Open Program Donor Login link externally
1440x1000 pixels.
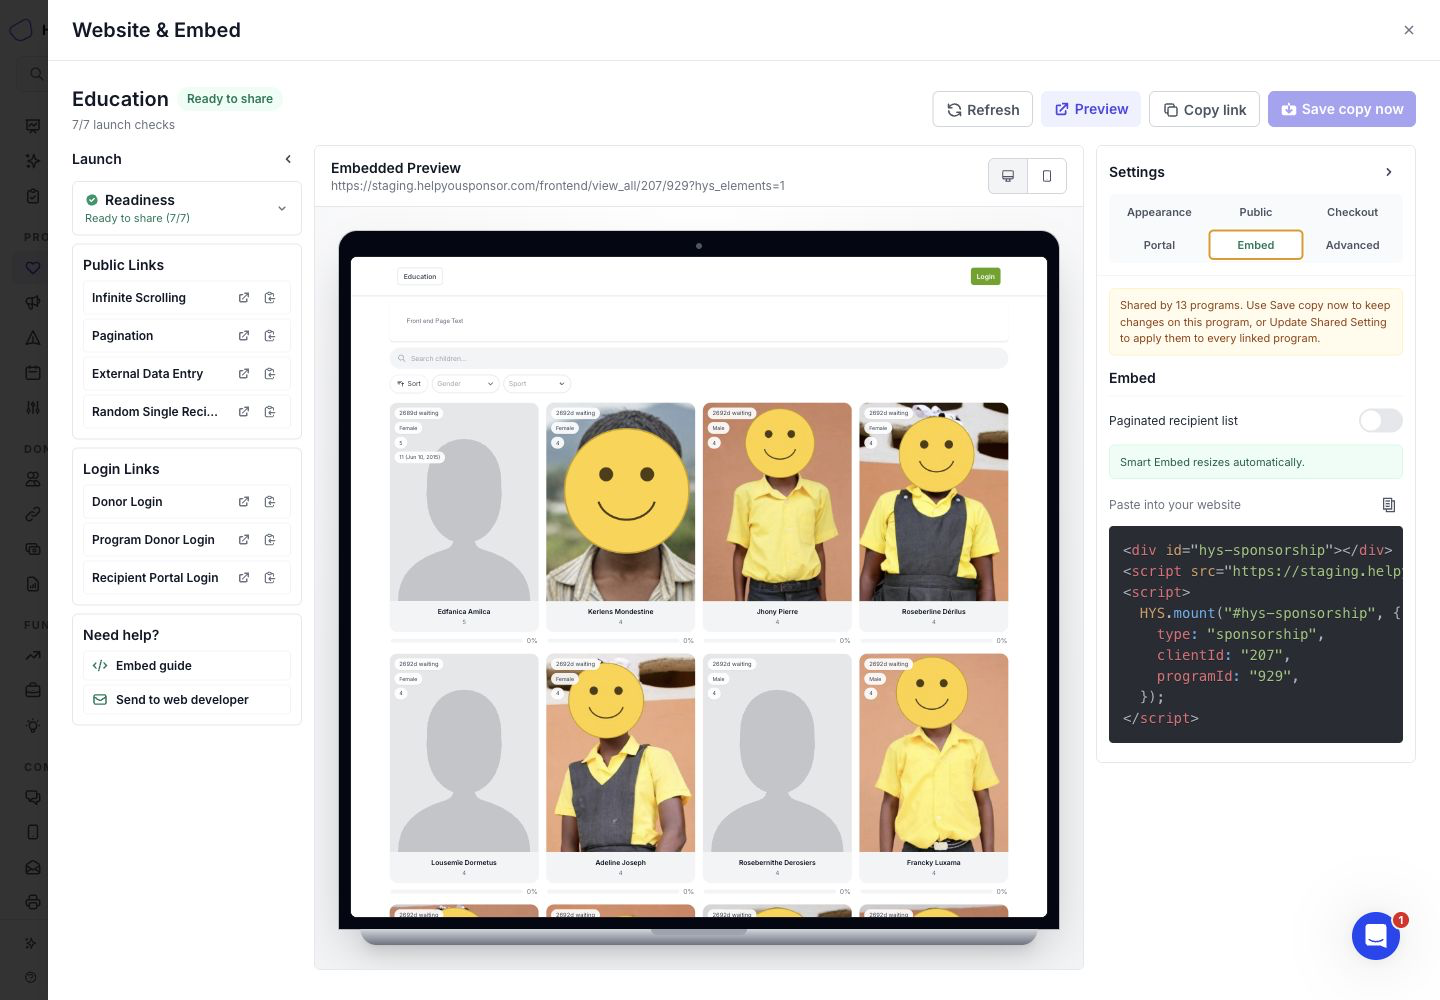244,540
